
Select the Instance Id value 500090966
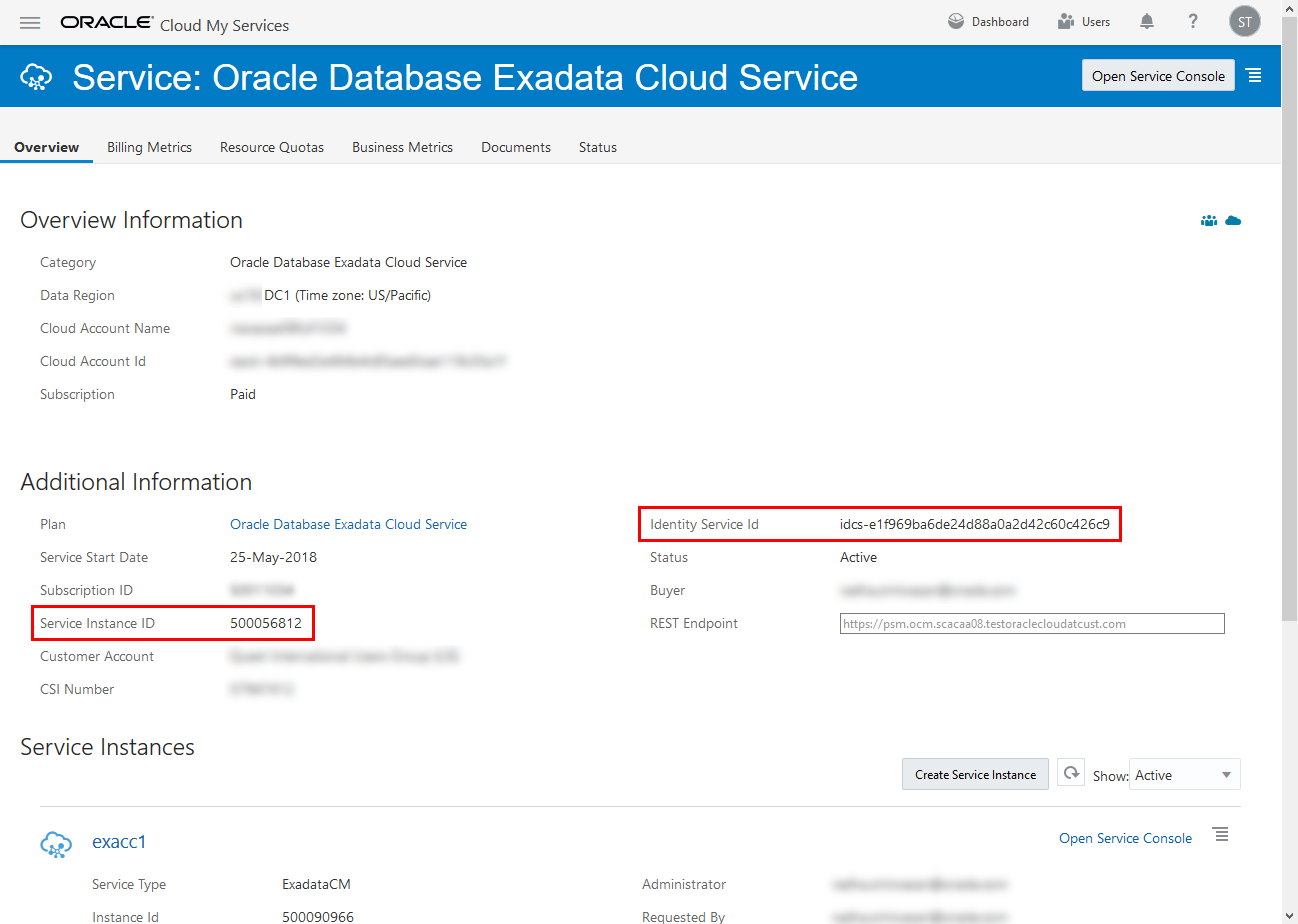(x=318, y=917)
